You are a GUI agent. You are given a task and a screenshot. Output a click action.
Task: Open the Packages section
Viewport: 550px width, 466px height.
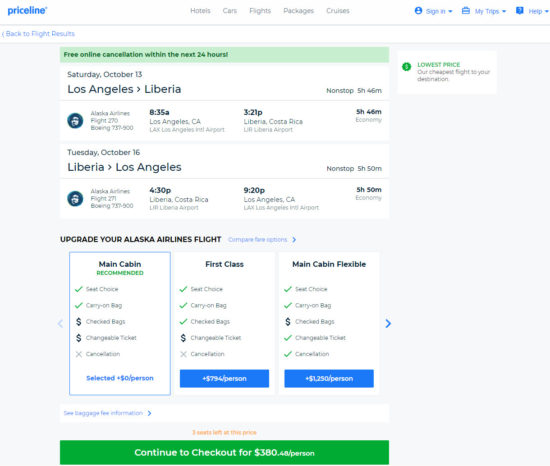click(x=299, y=11)
